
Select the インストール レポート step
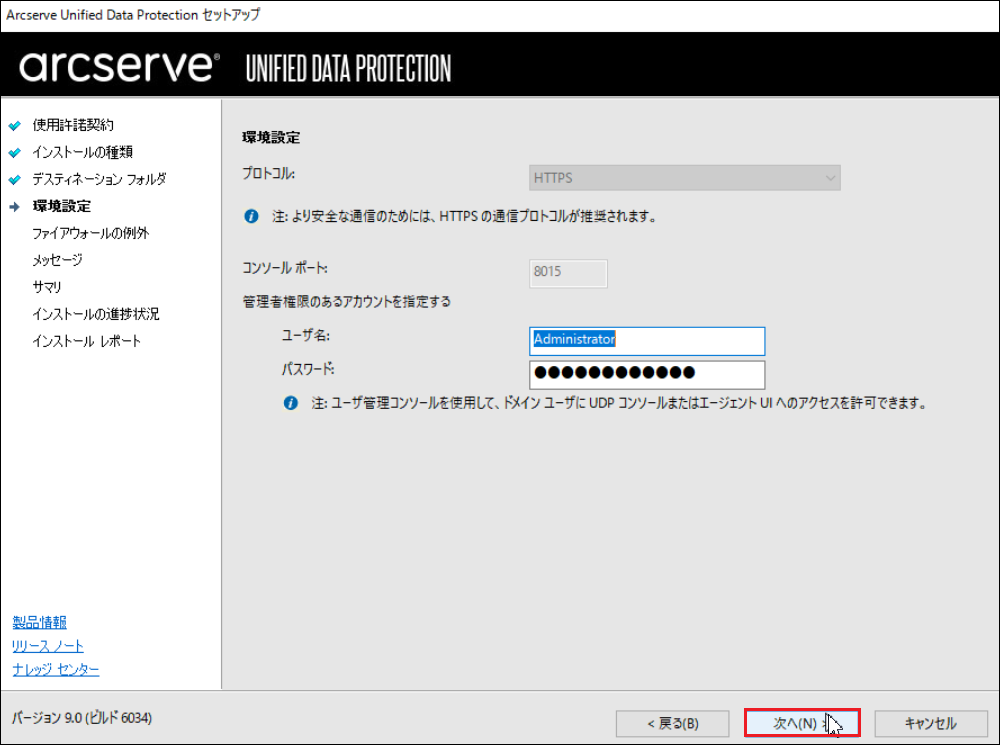(x=86, y=341)
